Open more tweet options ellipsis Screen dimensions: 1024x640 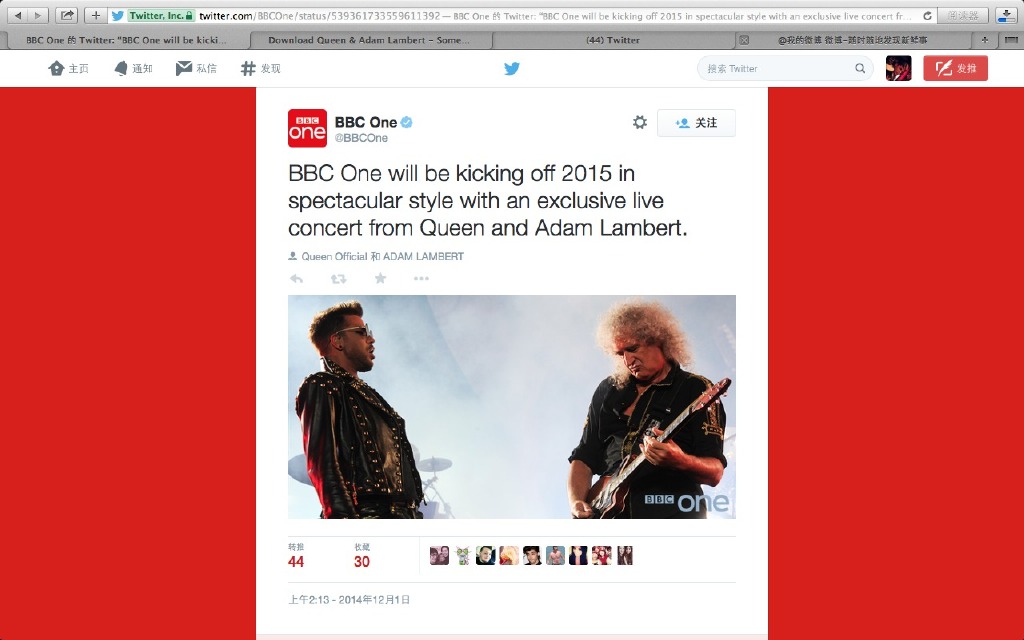[x=421, y=279]
